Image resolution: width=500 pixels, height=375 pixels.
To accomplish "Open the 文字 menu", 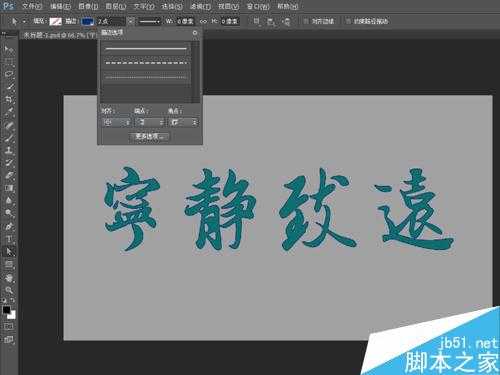I will tap(144, 6).
